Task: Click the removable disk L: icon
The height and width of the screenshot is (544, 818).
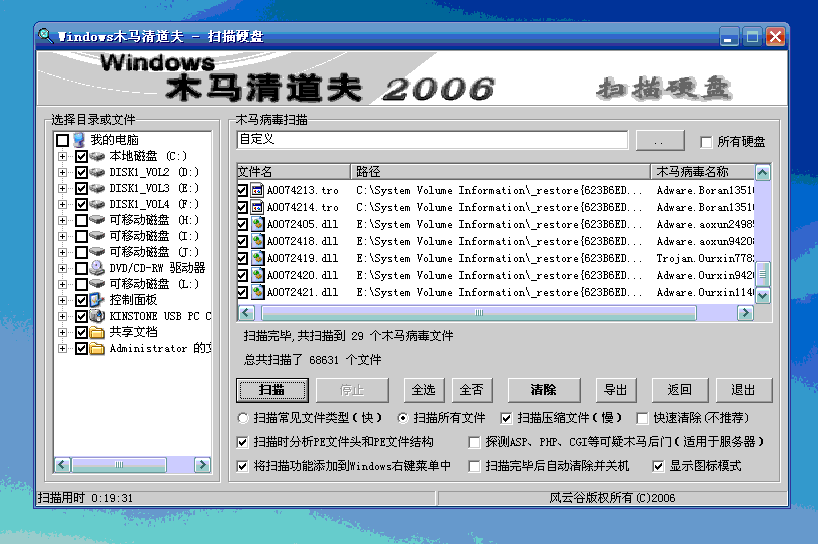Action: (97, 284)
